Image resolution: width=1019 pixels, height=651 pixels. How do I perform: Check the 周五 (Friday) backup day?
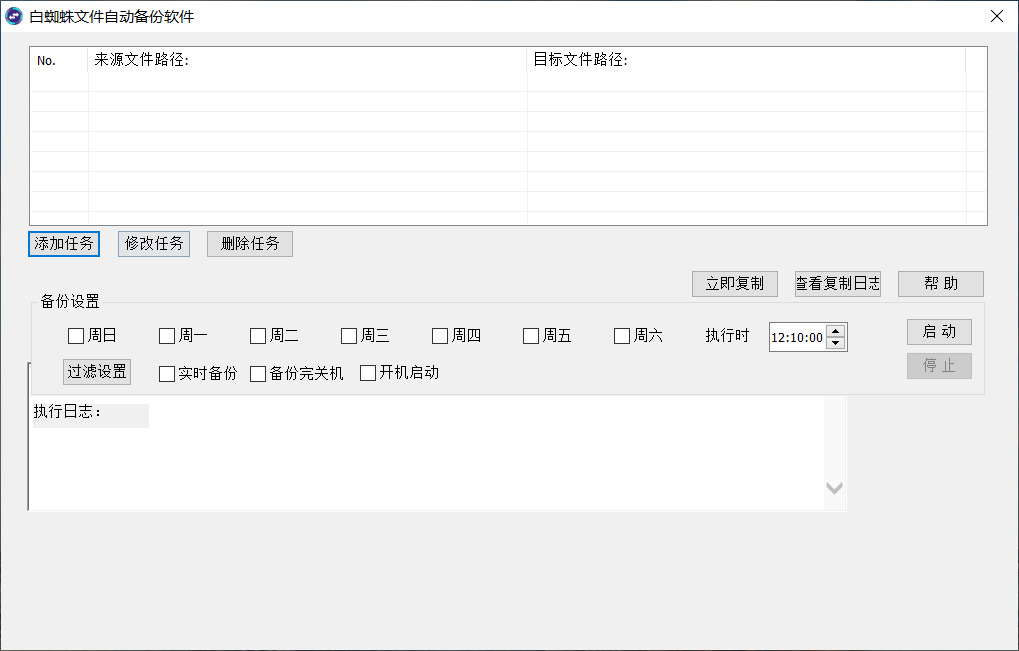(530, 336)
